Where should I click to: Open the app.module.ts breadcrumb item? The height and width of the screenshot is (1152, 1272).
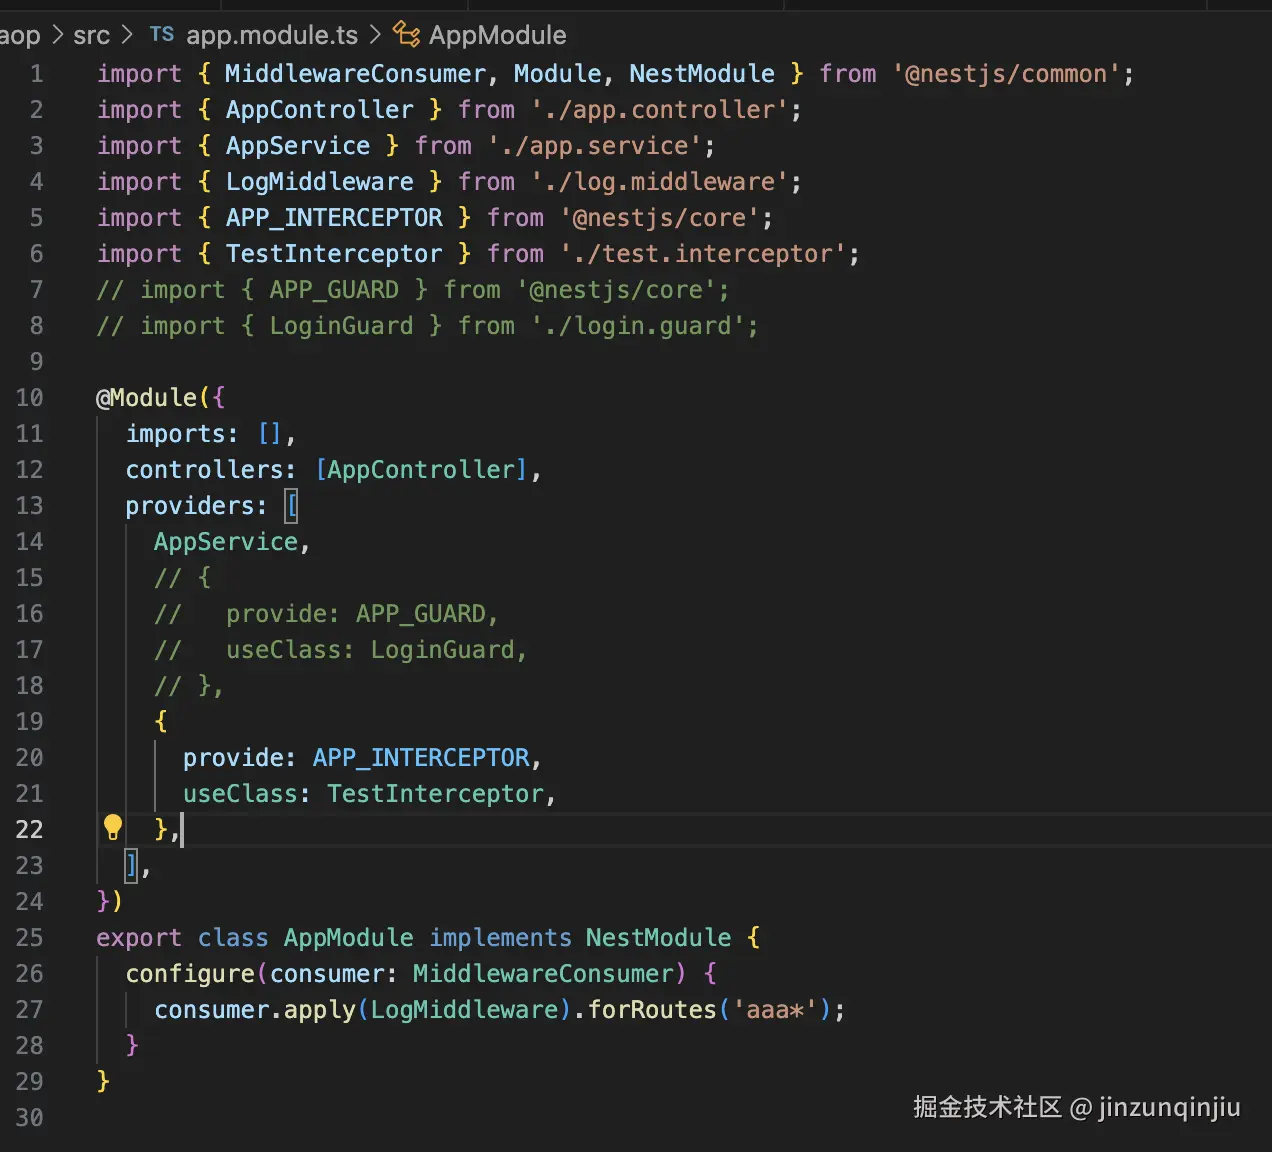click(x=272, y=36)
